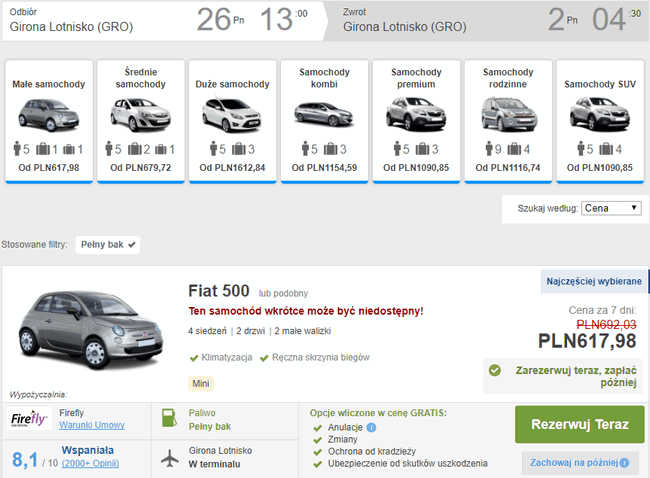Click the Firefly rental company logo
Screen dimensions: 650x478
(x=29, y=418)
